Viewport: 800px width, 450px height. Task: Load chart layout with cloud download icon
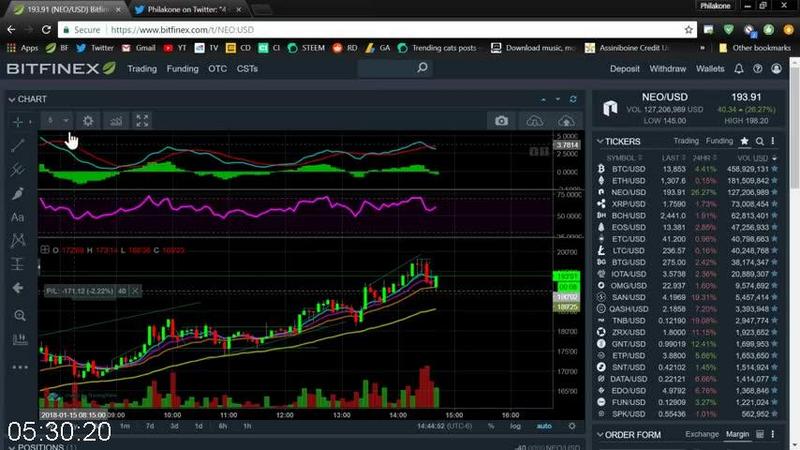click(534, 121)
